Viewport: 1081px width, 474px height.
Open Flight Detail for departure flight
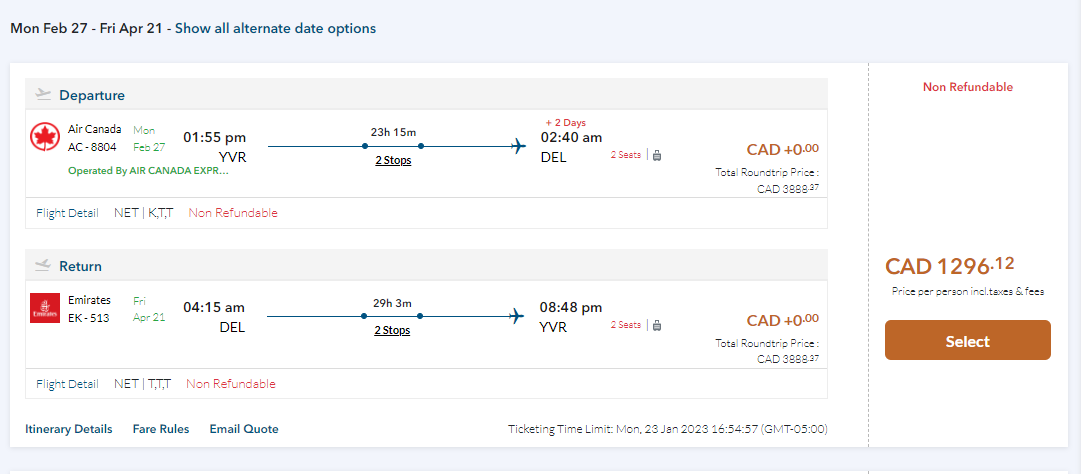coord(67,213)
